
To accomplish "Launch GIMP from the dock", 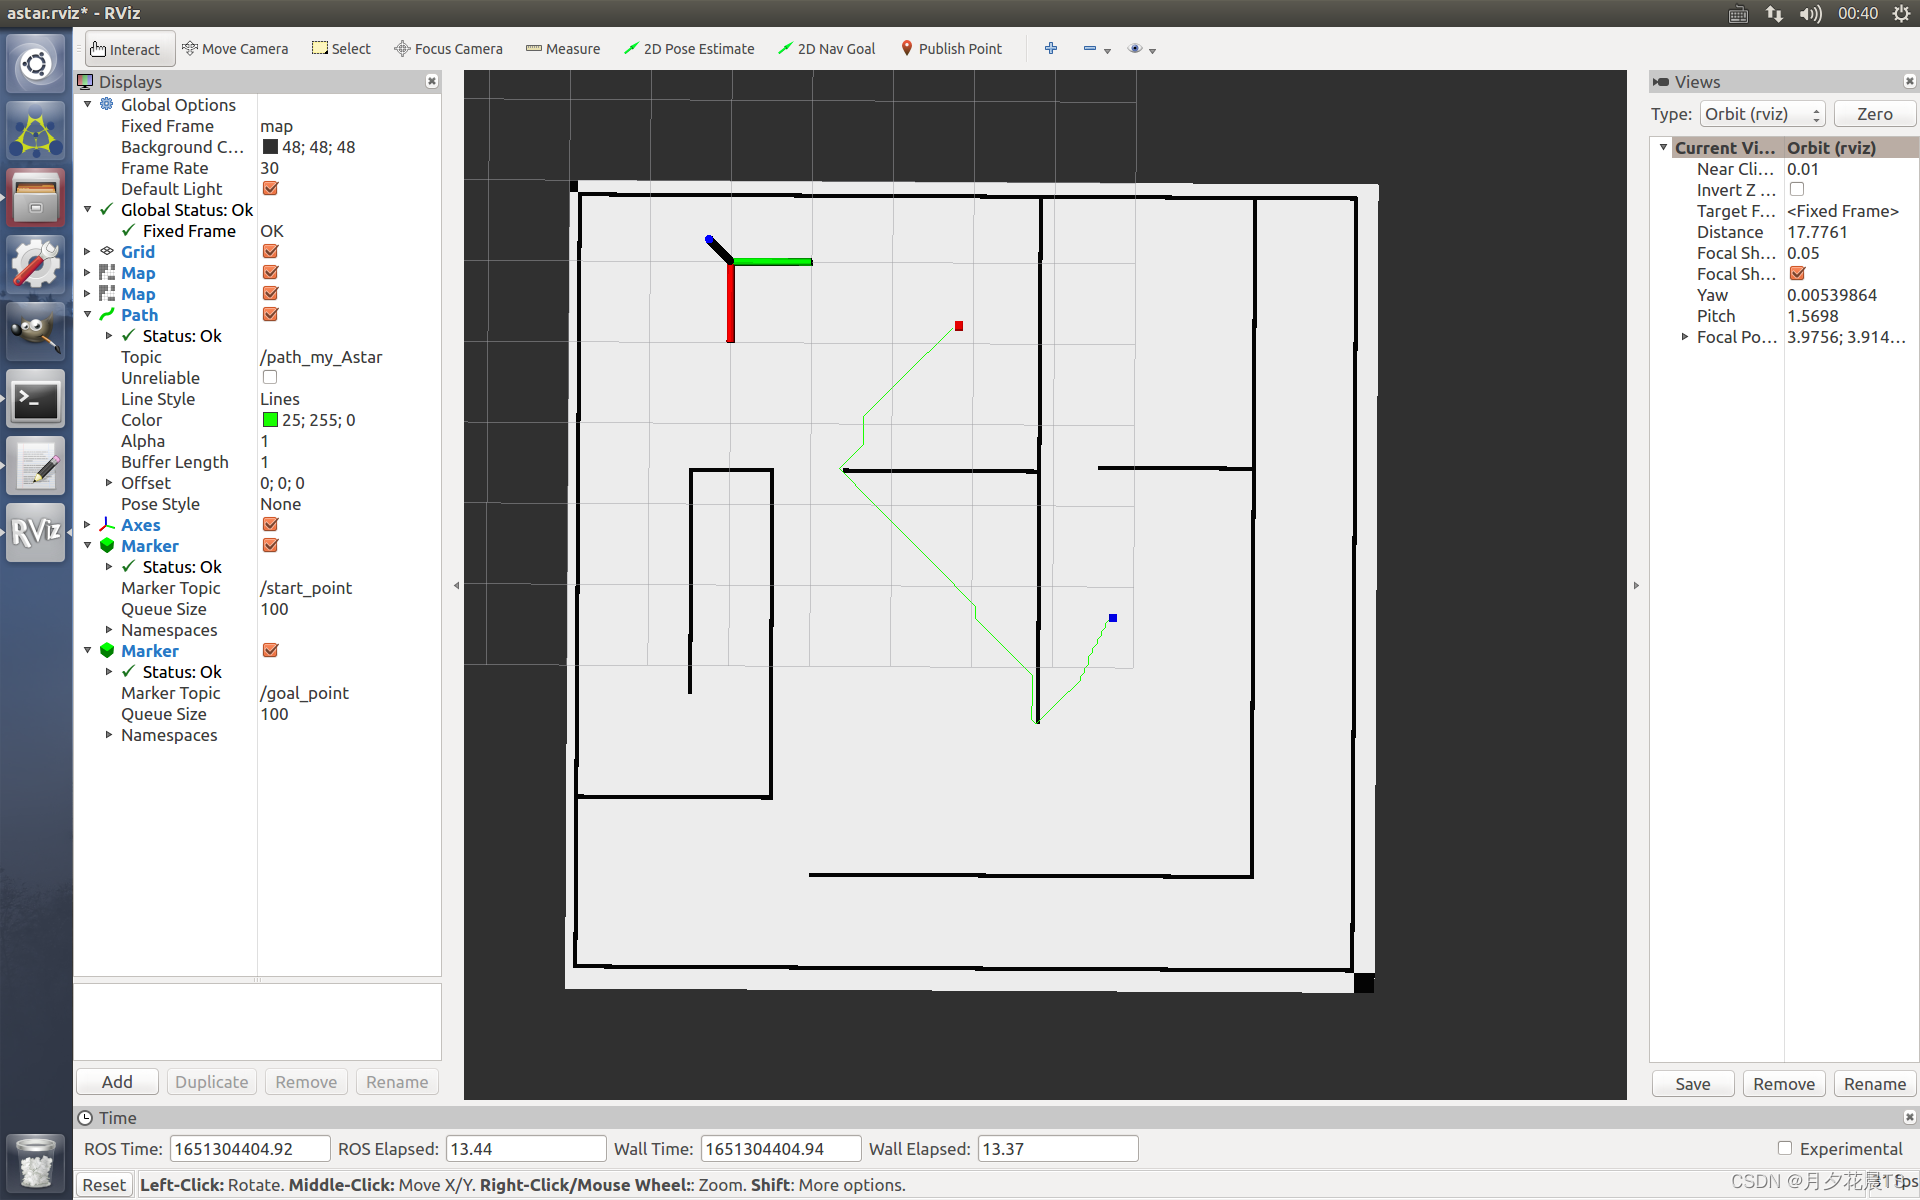I will pyautogui.click(x=36, y=331).
